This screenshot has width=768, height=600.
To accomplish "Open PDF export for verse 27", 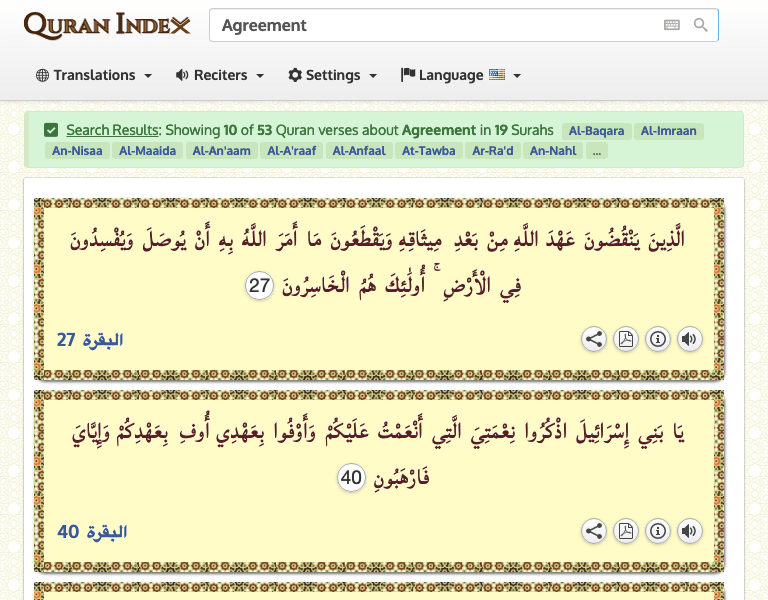I will coord(625,339).
